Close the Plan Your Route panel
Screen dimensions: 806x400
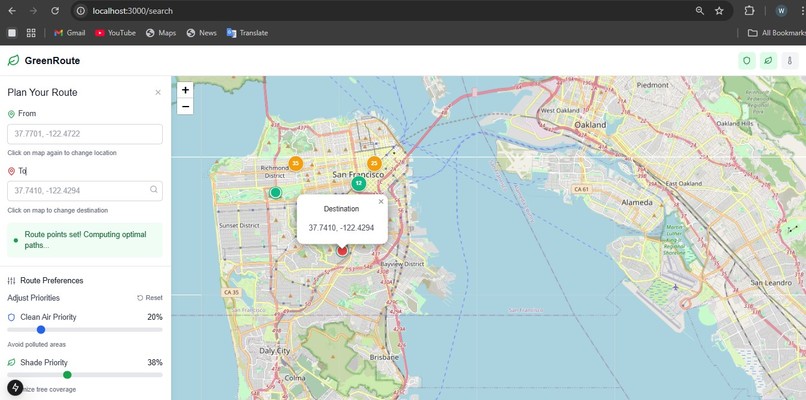(158, 93)
